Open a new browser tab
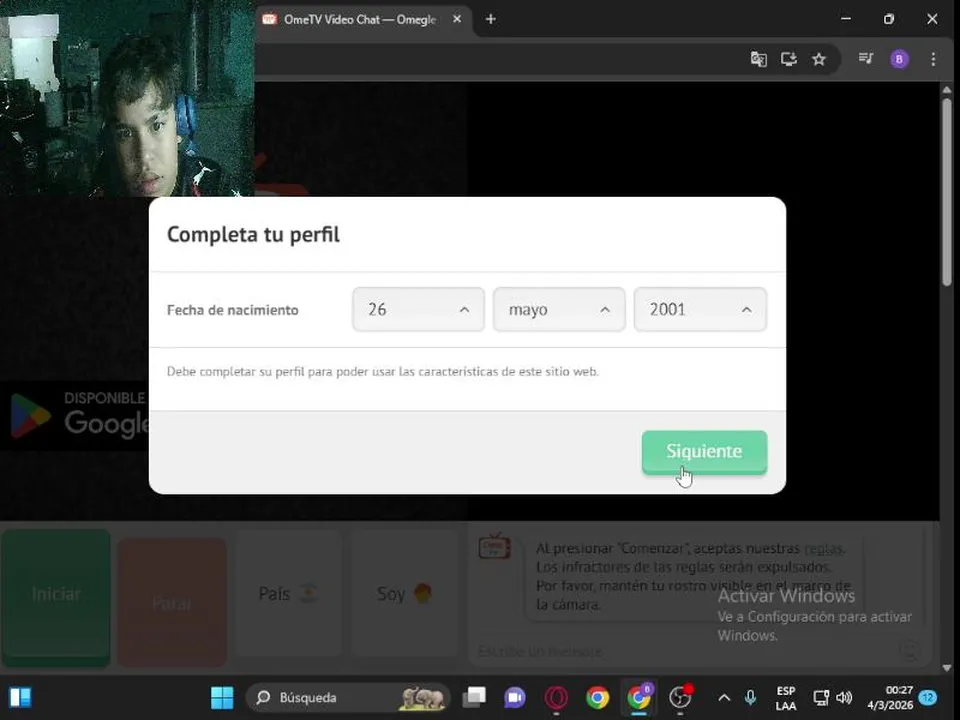The image size is (960, 720). (x=490, y=19)
